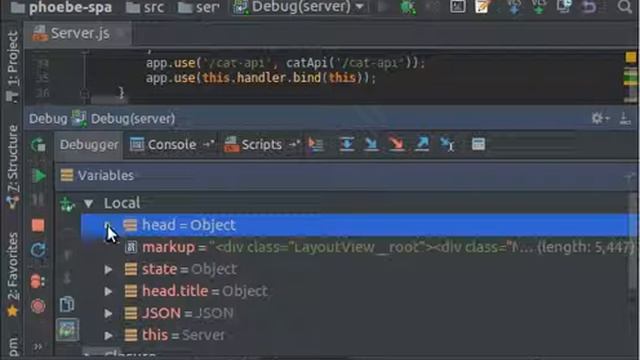Viewport: 640px width, 360px height.
Task: Click Show Execution Point icon
Action: pos(316,144)
